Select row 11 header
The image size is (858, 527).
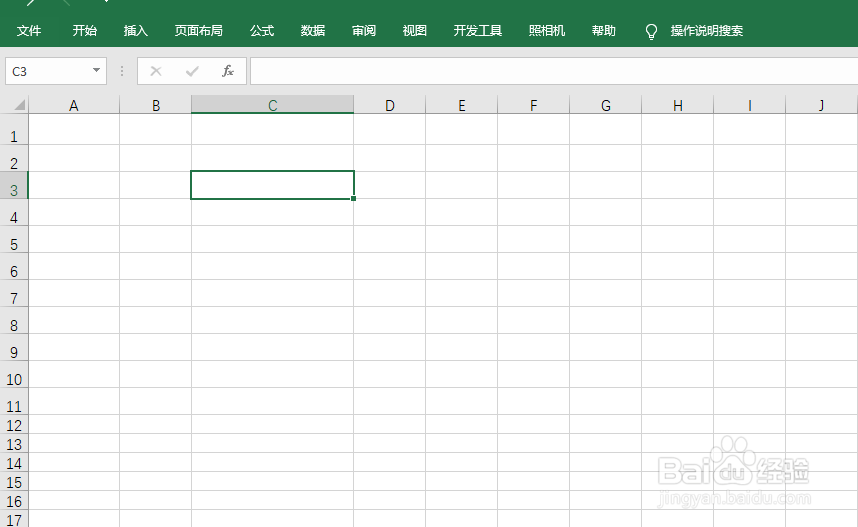[x=14, y=402]
